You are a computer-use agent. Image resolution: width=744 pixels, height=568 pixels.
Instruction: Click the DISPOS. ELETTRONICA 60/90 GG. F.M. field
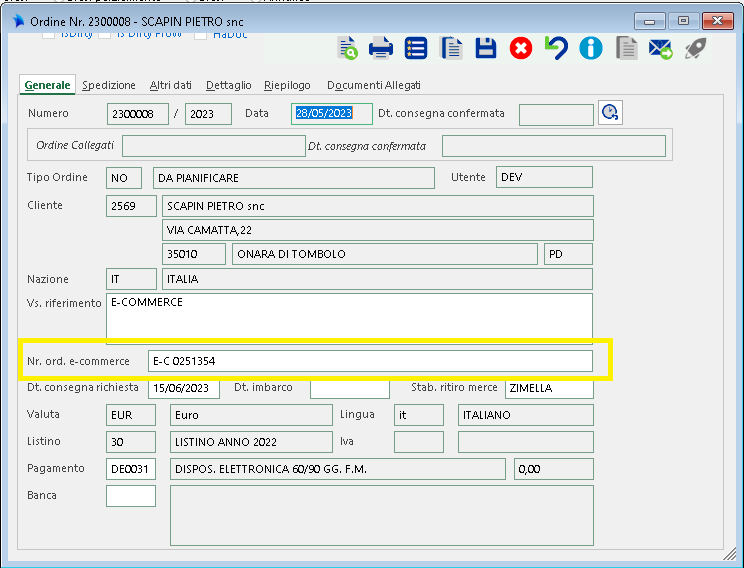pyautogui.click(x=338, y=469)
